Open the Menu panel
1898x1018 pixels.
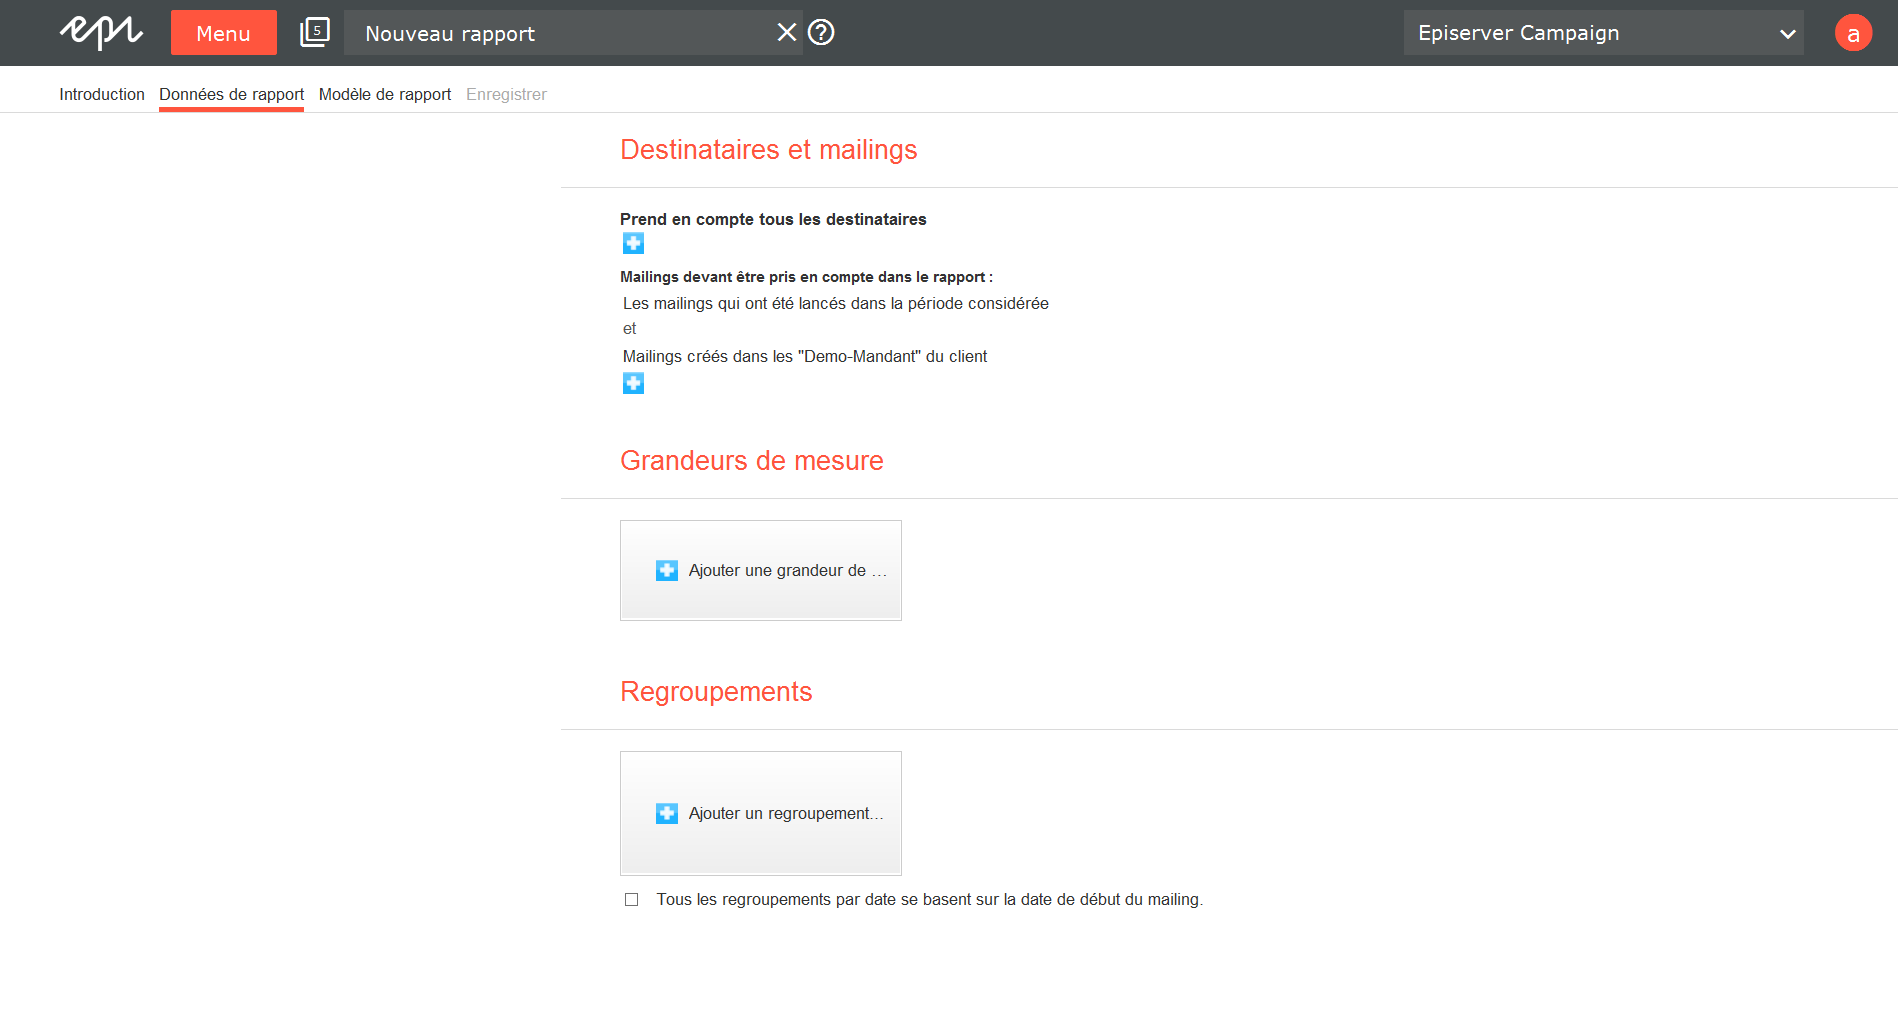tap(223, 32)
